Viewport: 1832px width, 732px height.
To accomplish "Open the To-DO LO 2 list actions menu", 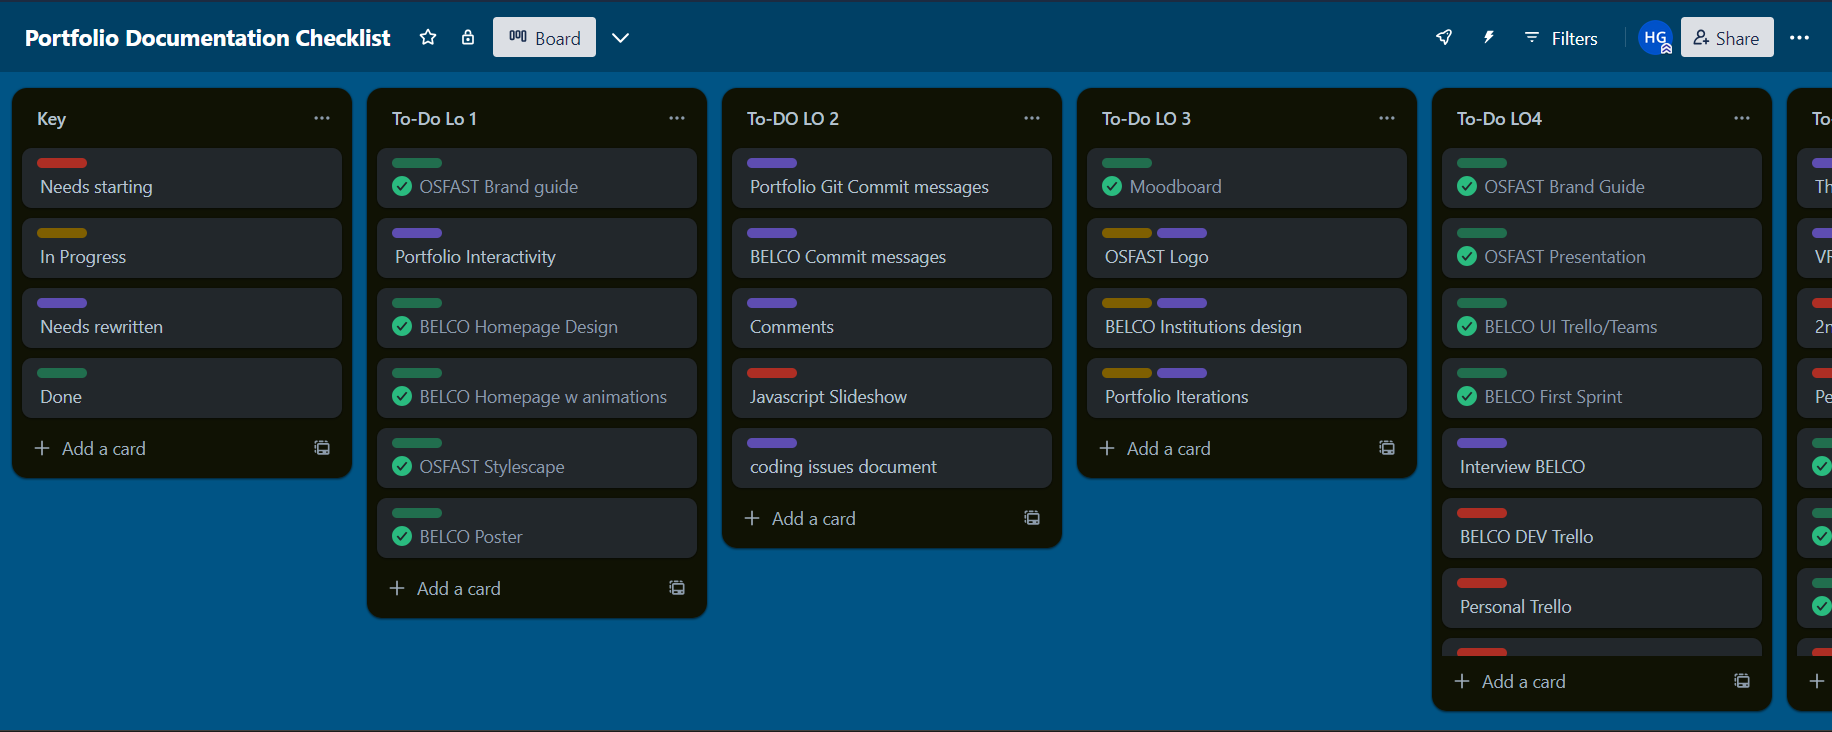I will click(1032, 118).
